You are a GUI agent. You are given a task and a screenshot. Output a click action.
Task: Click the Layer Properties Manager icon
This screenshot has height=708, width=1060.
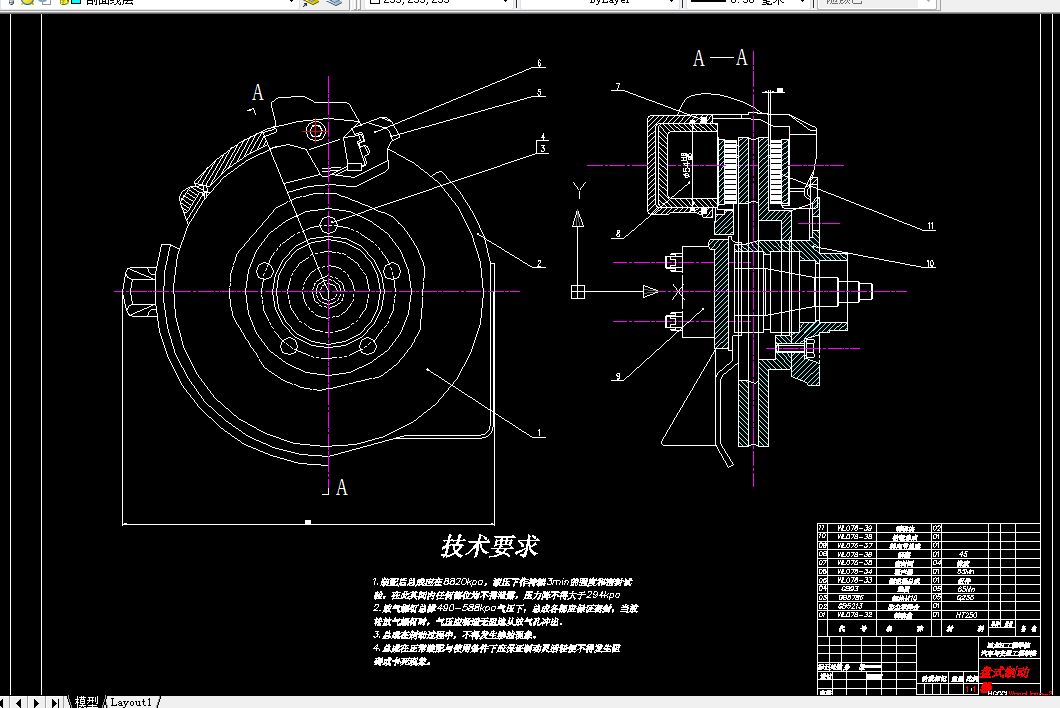(3, 4)
